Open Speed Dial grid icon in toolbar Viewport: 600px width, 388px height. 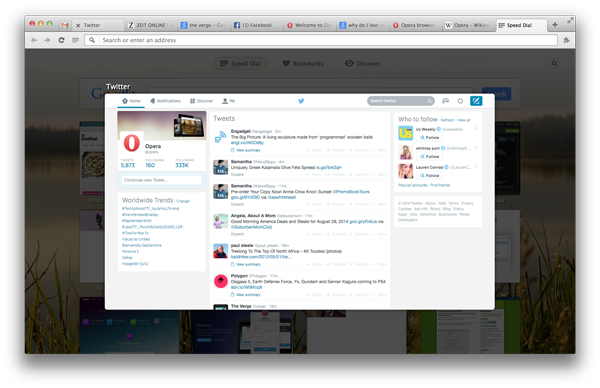(x=75, y=40)
